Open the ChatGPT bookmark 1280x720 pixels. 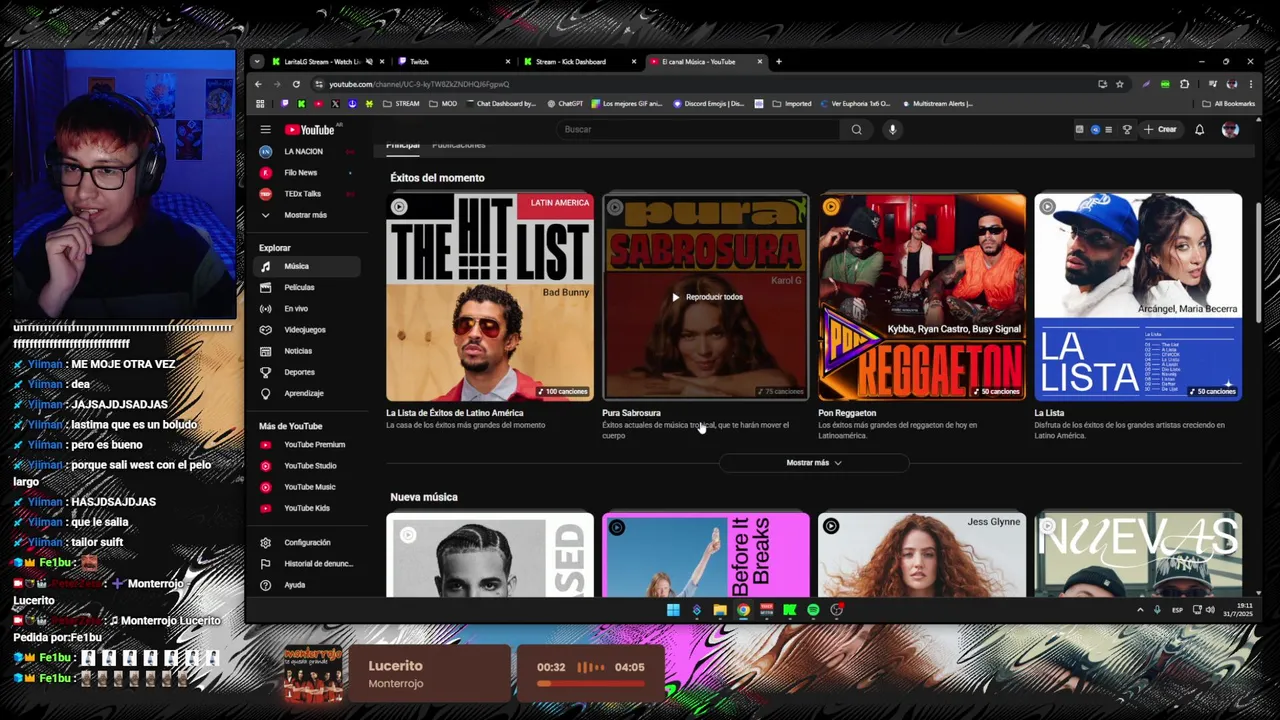click(x=565, y=103)
